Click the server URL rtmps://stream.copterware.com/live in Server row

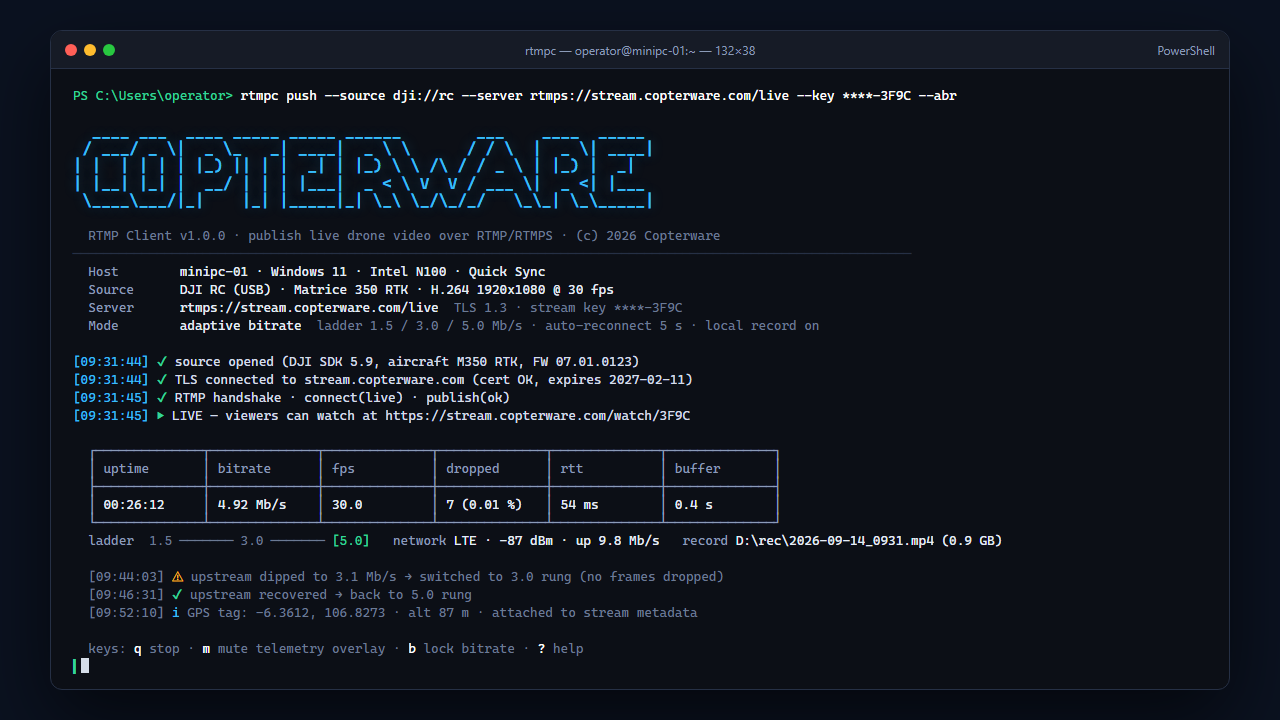(x=309, y=308)
